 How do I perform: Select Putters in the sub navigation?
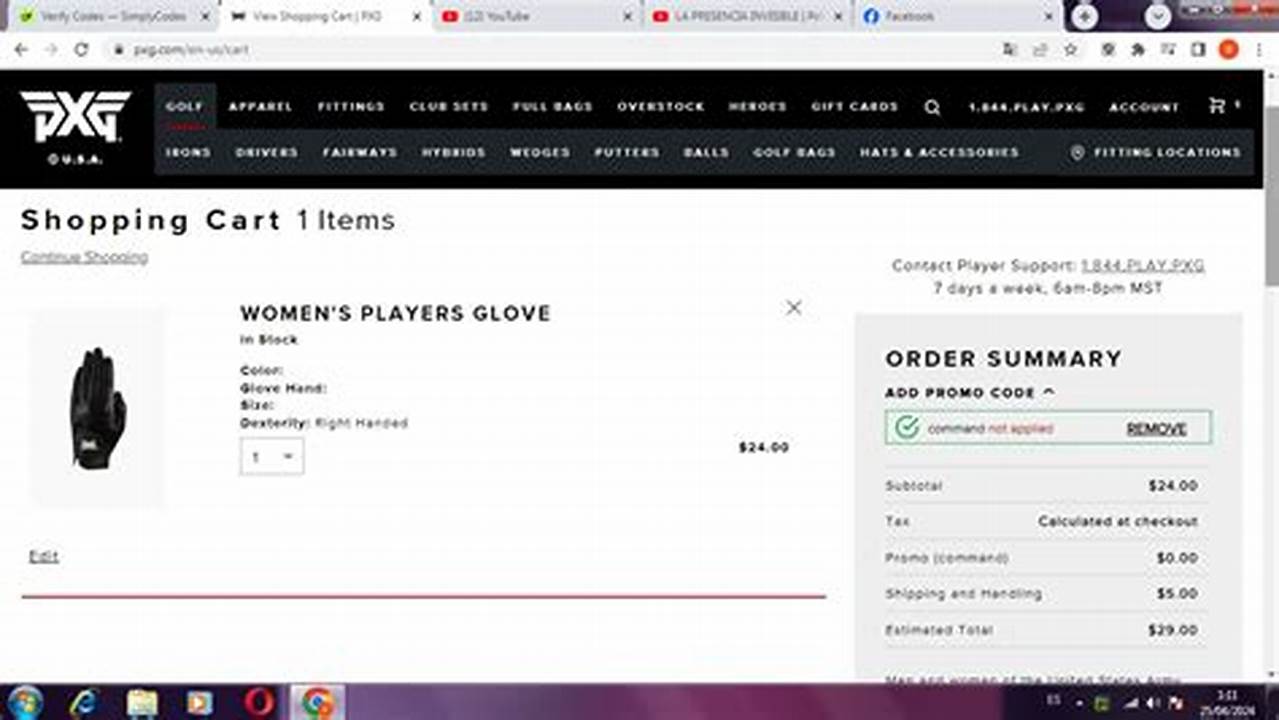tap(627, 152)
